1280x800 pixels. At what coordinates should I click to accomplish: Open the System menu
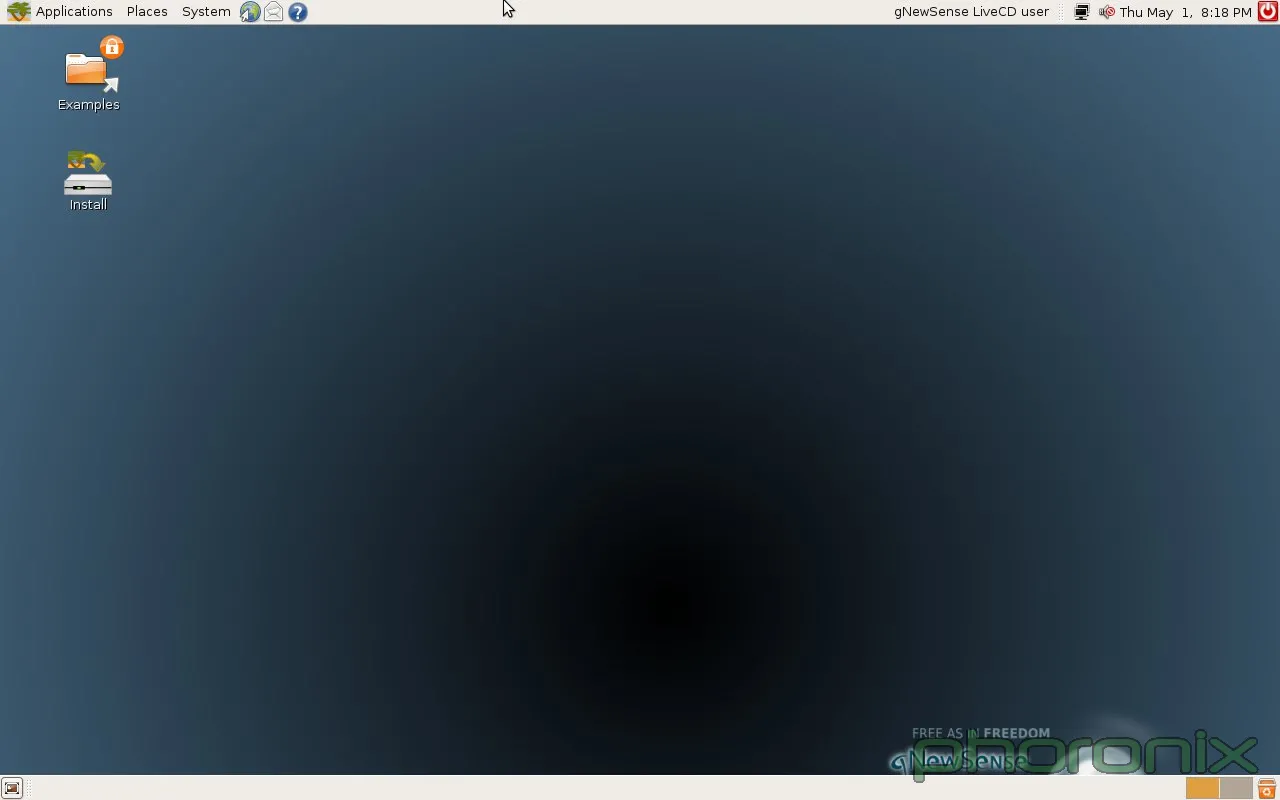pyautogui.click(x=206, y=12)
